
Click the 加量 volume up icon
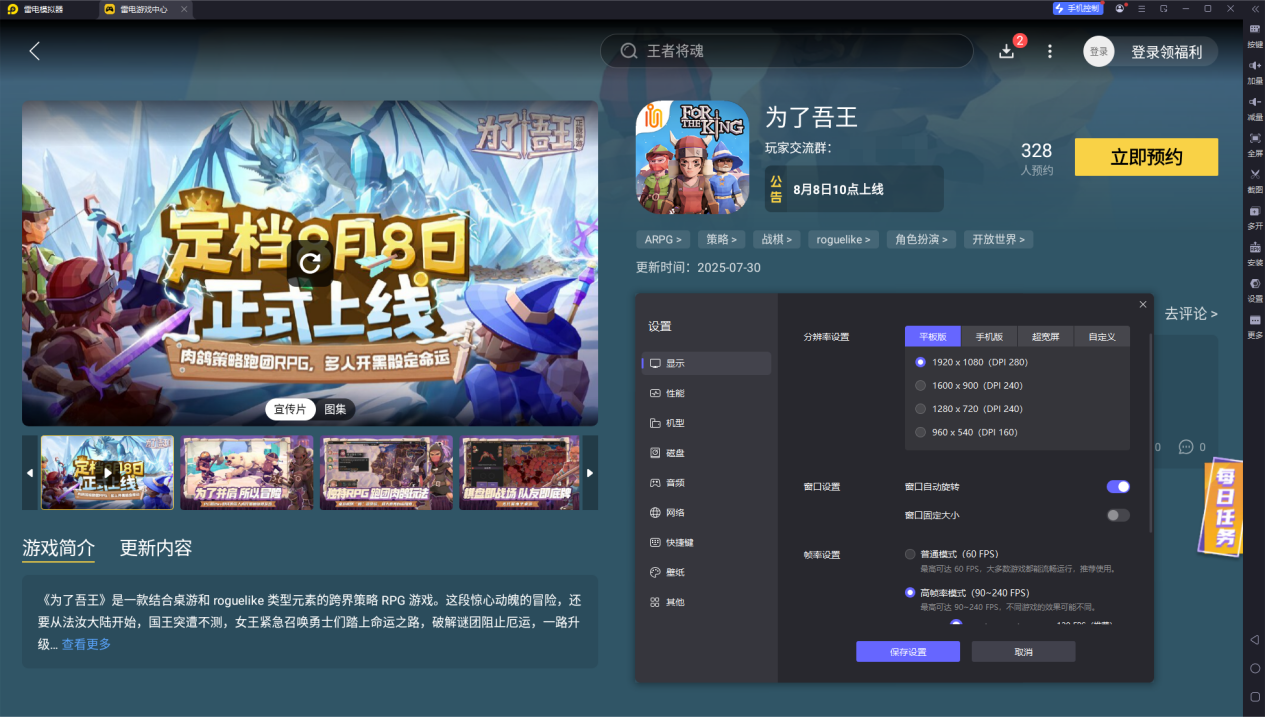pos(1254,66)
